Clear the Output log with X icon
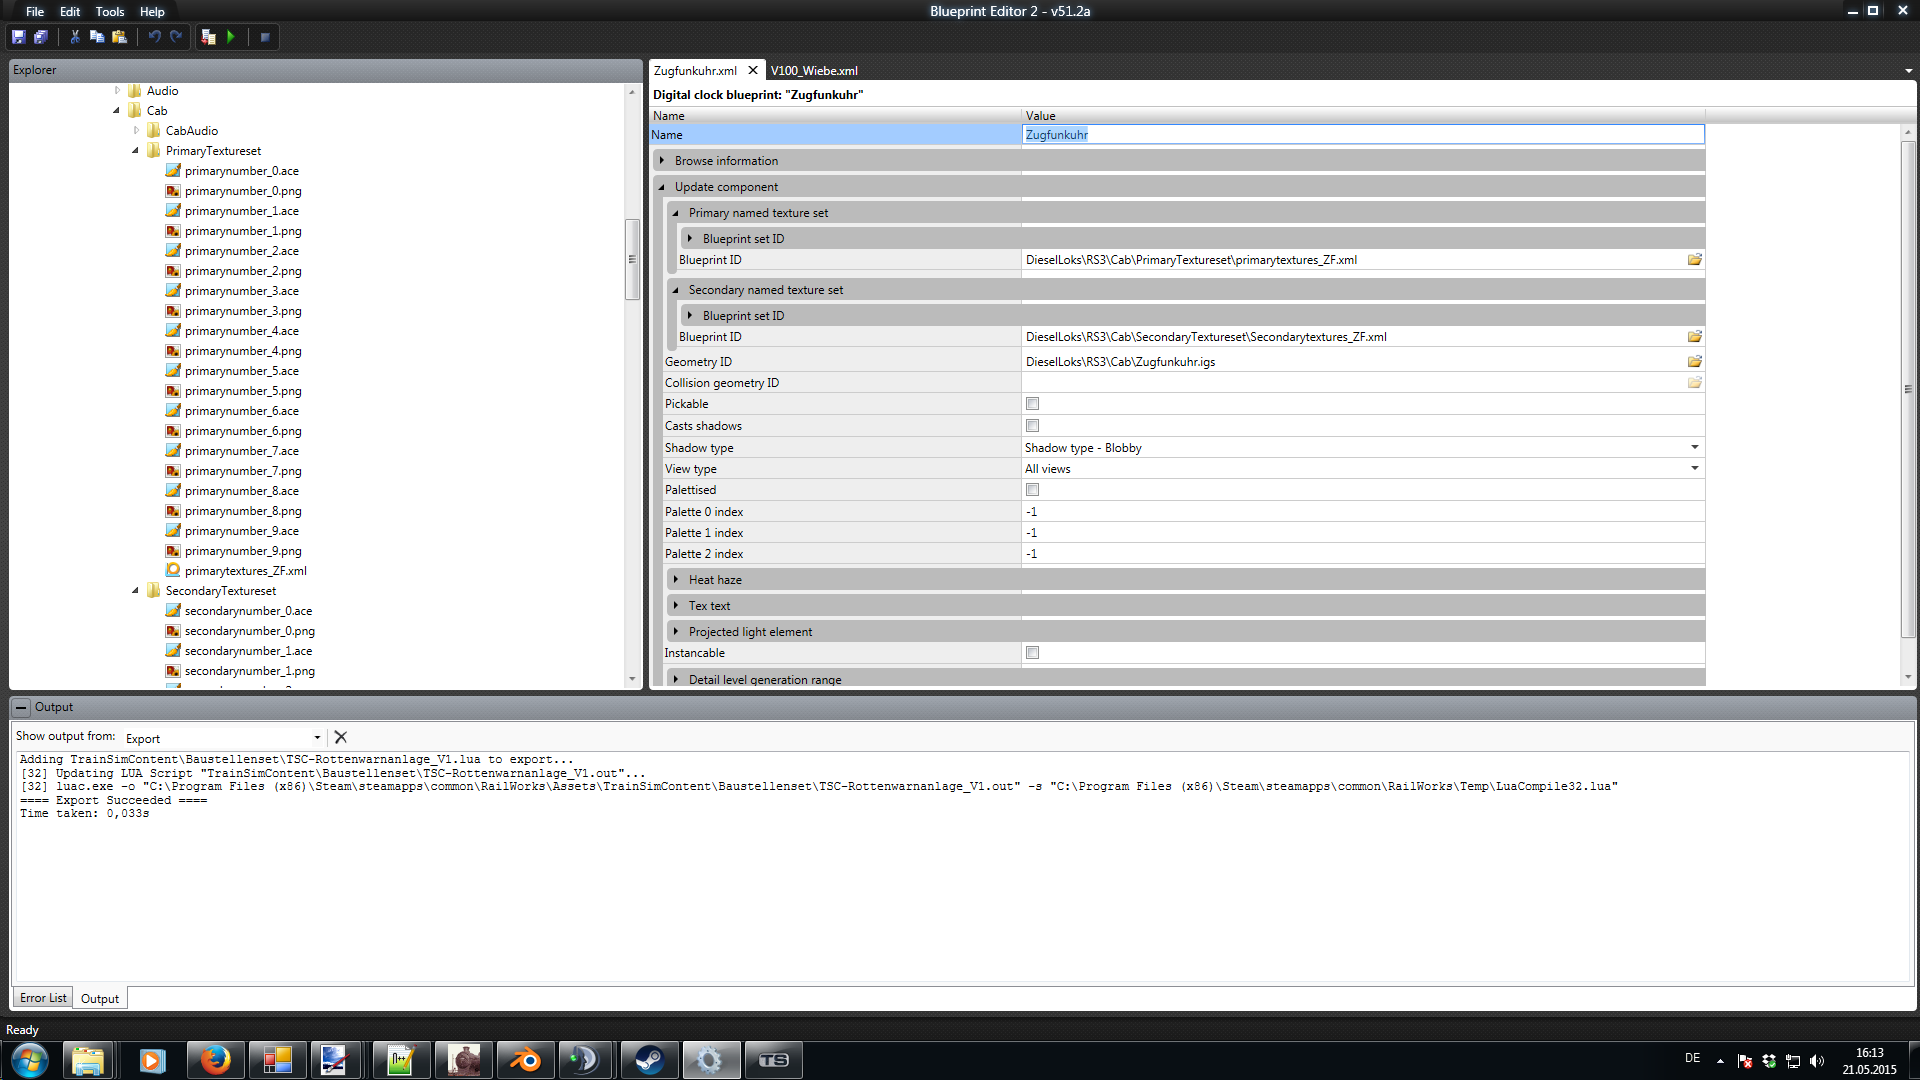 [340, 737]
